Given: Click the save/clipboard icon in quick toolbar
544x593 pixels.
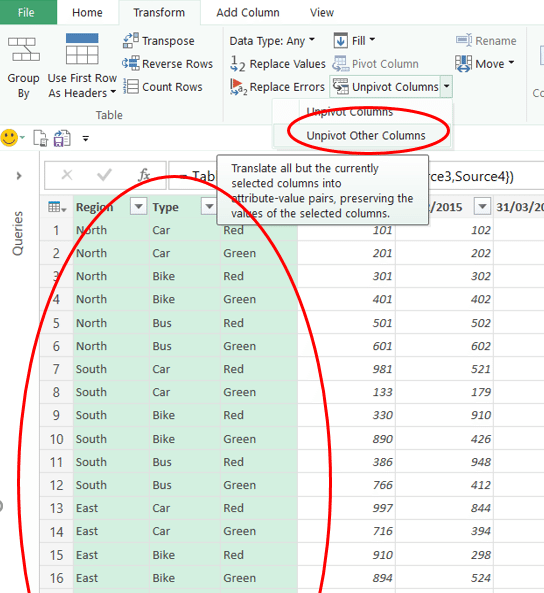Looking at the screenshot, I should [x=62, y=138].
